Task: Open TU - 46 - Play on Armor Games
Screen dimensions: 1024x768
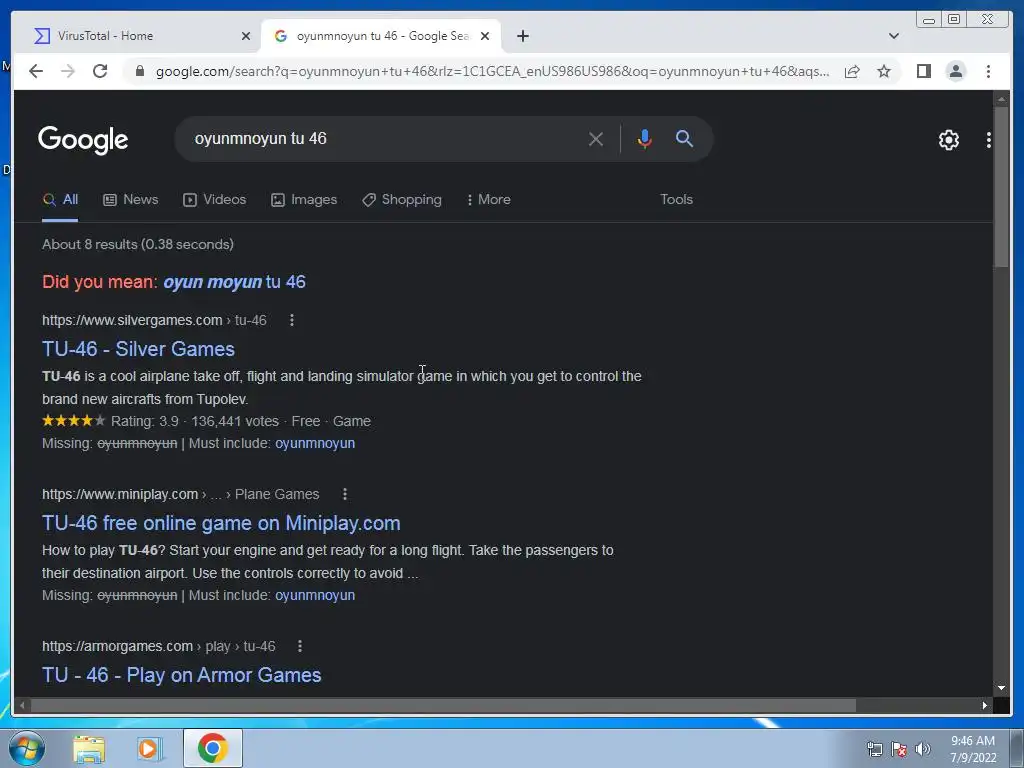Action: coord(182,675)
